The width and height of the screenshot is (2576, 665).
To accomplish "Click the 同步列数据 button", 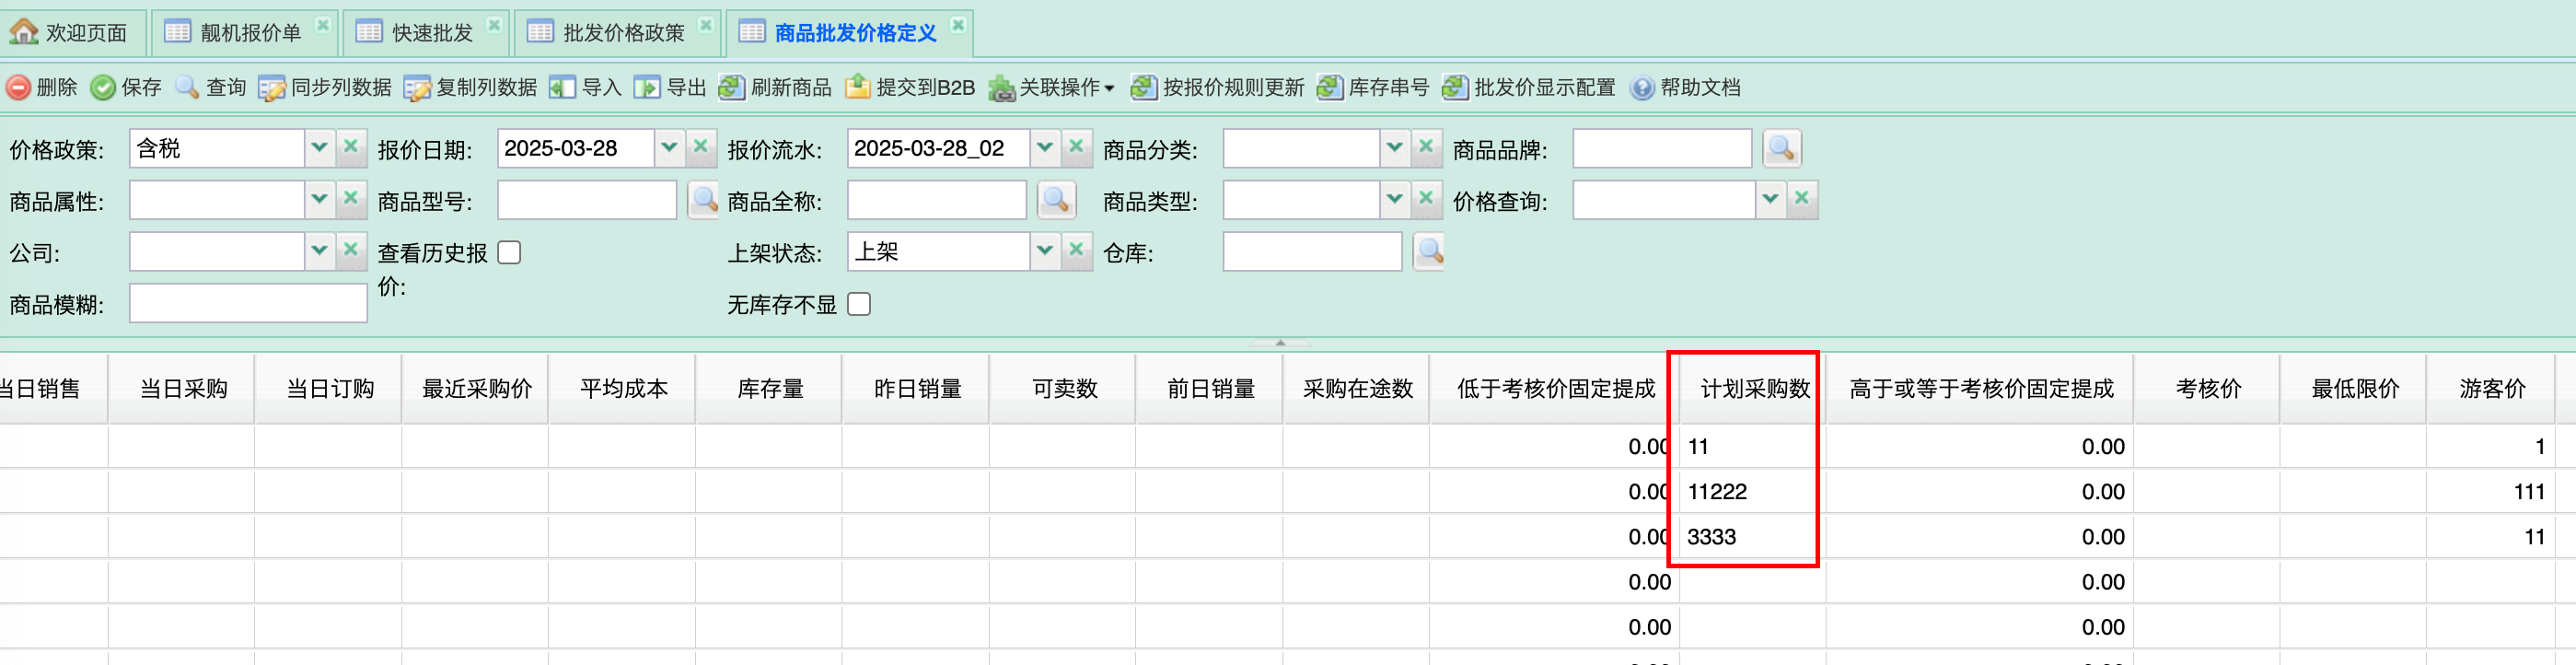I will pos(325,88).
